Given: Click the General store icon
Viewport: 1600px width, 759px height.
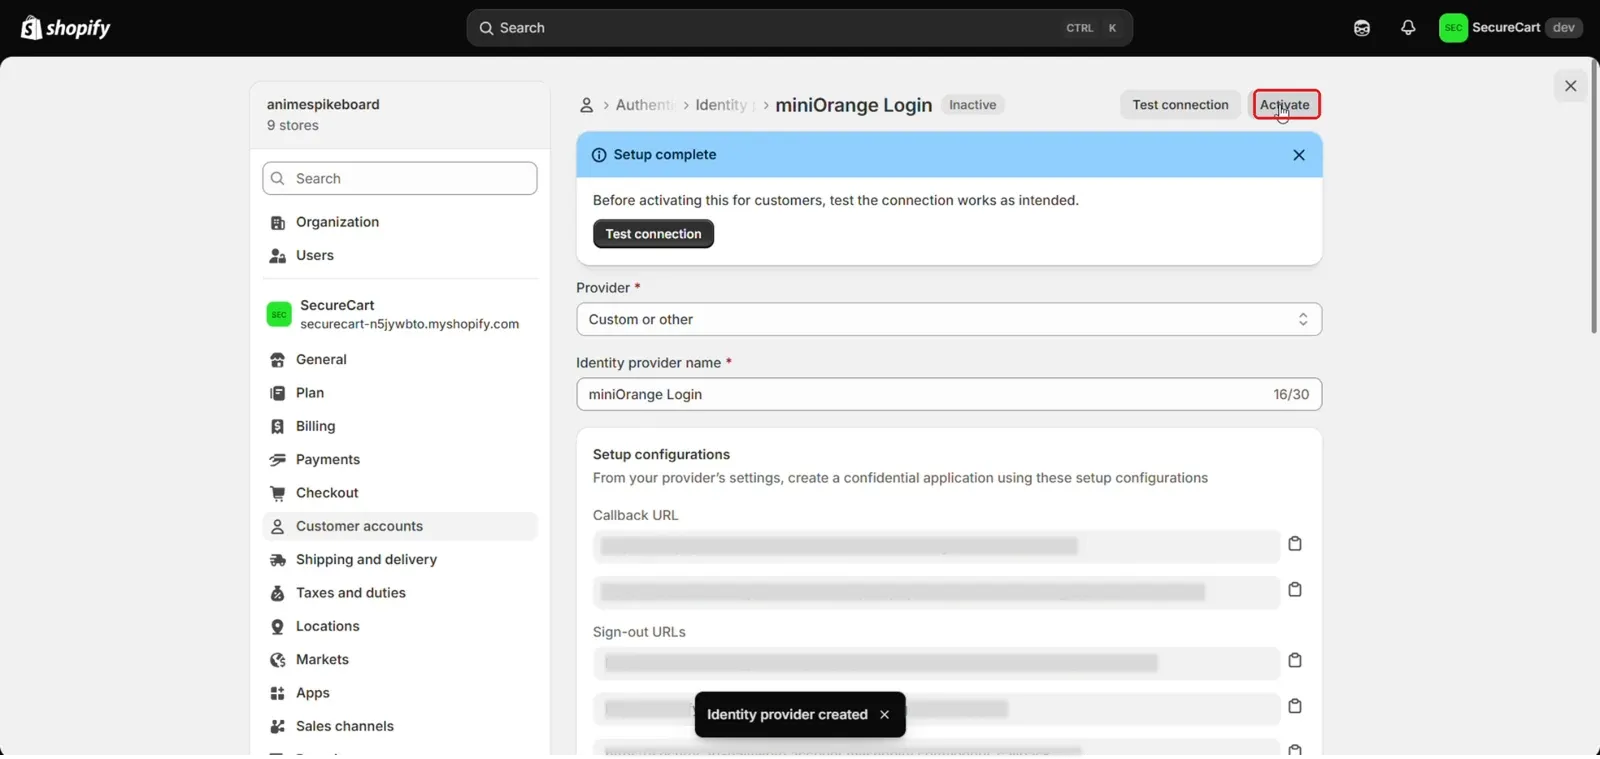Looking at the screenshot, I should [x=278, y=360].
